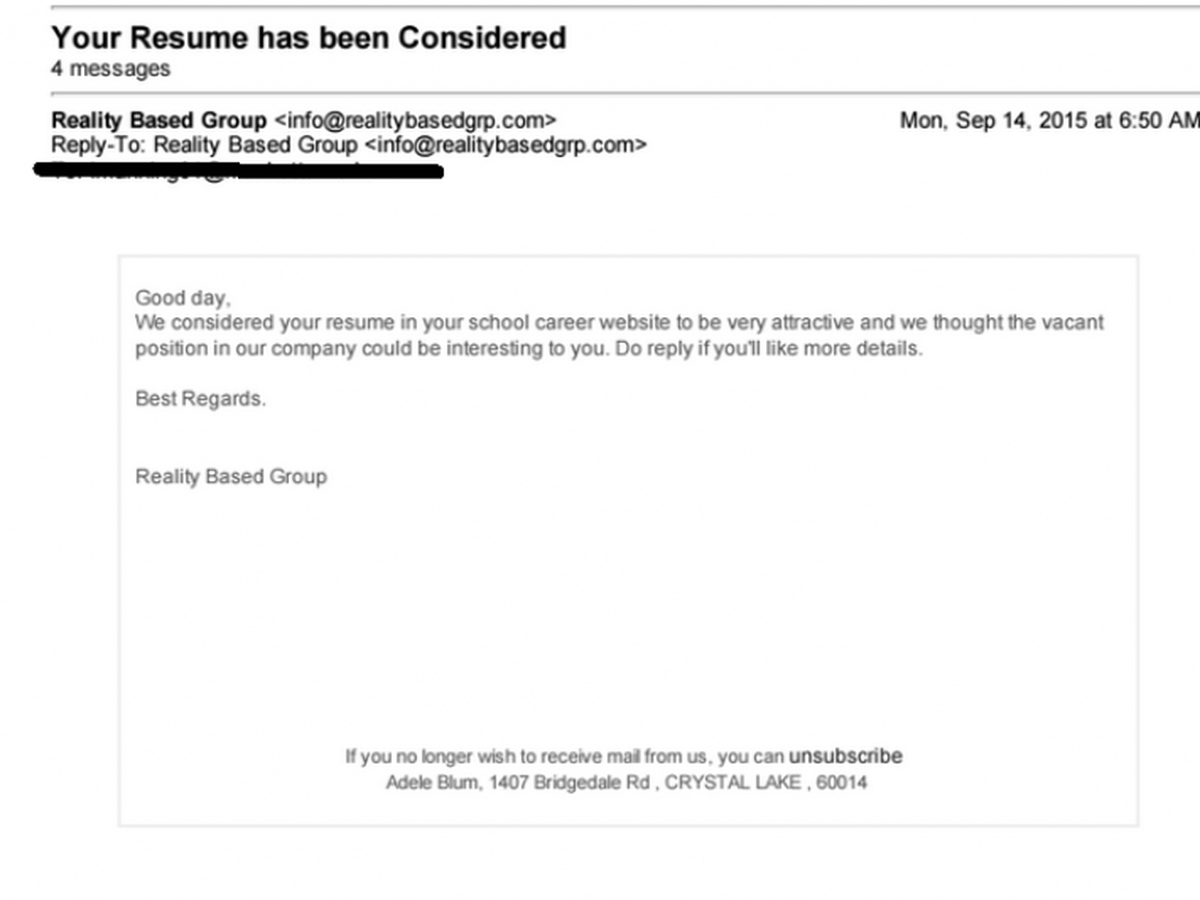Click the sentence starting 'We considered your resume'

click(x=620, y=323)
